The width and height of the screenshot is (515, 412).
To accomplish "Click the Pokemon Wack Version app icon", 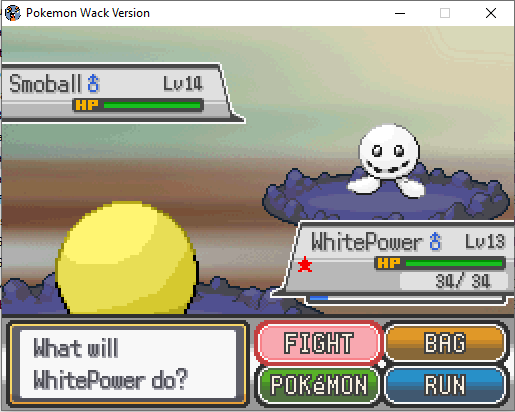I will [13, 13].
